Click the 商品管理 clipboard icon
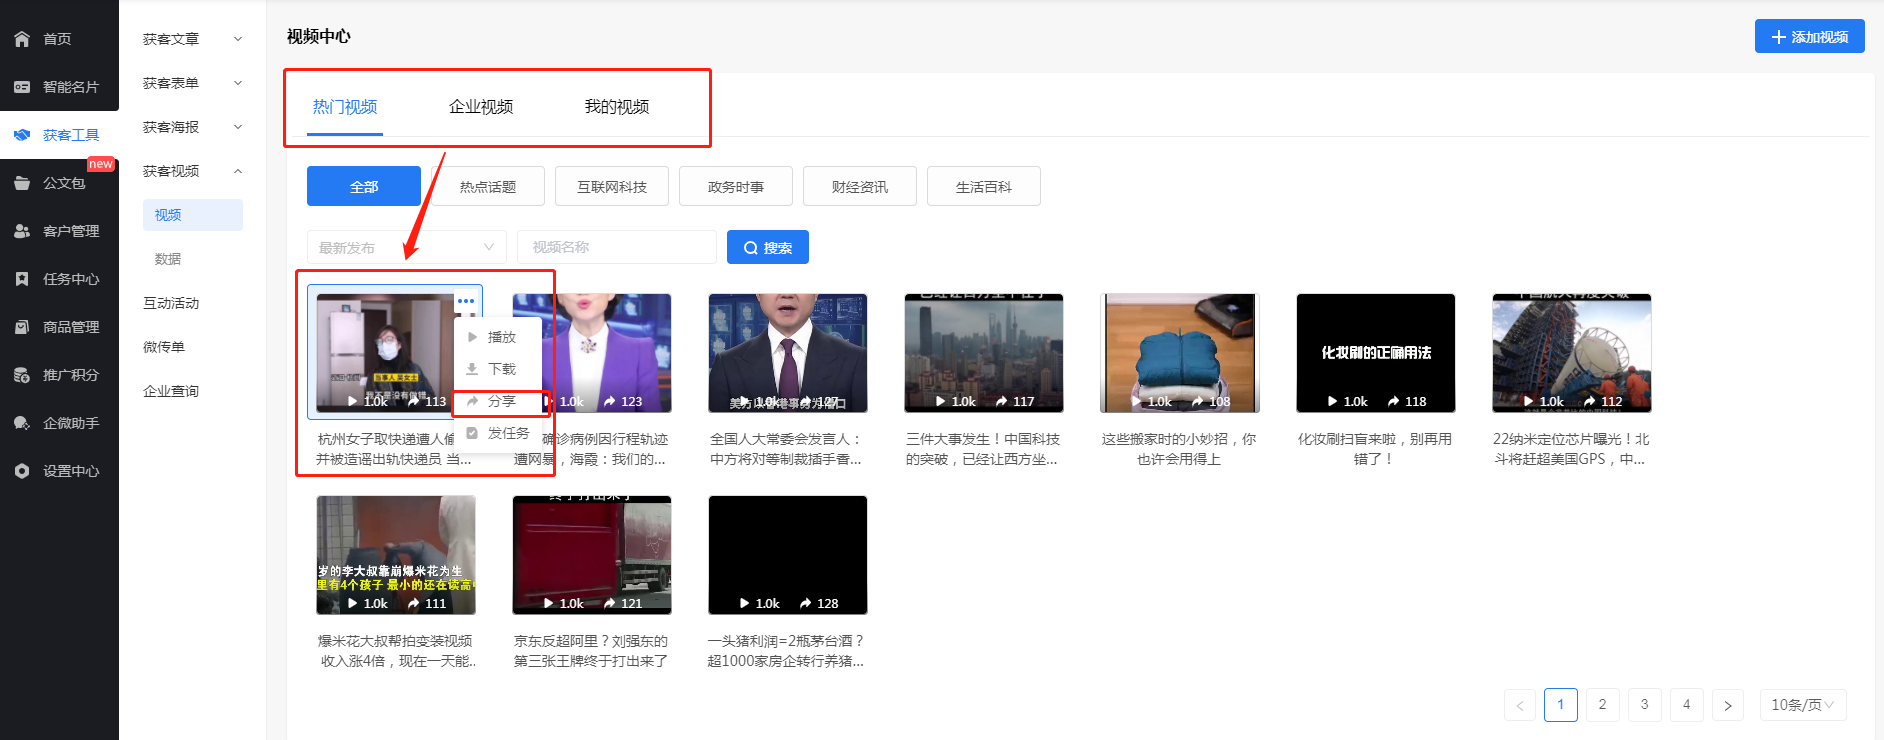The height and width of the screenshot is (740, 1884). [x=22, y=327]
